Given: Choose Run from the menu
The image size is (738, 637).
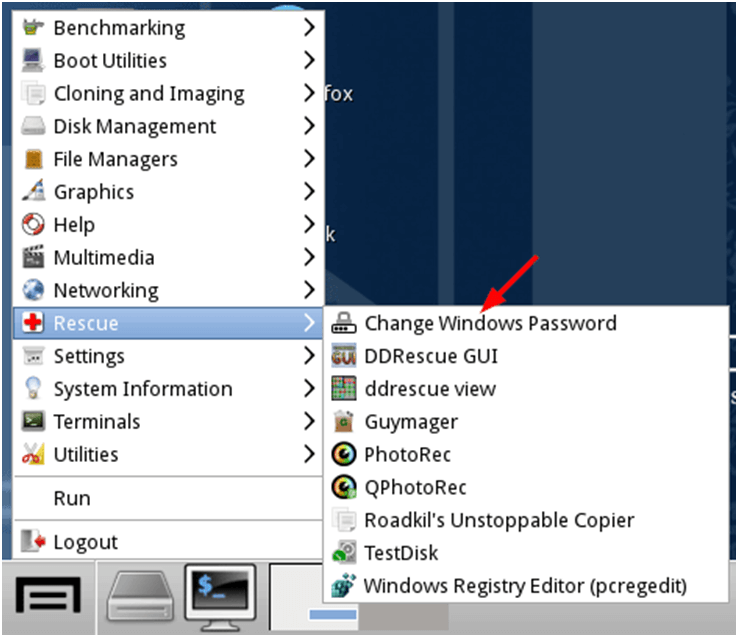Looking at the screenshot, I should coord(72,498).
